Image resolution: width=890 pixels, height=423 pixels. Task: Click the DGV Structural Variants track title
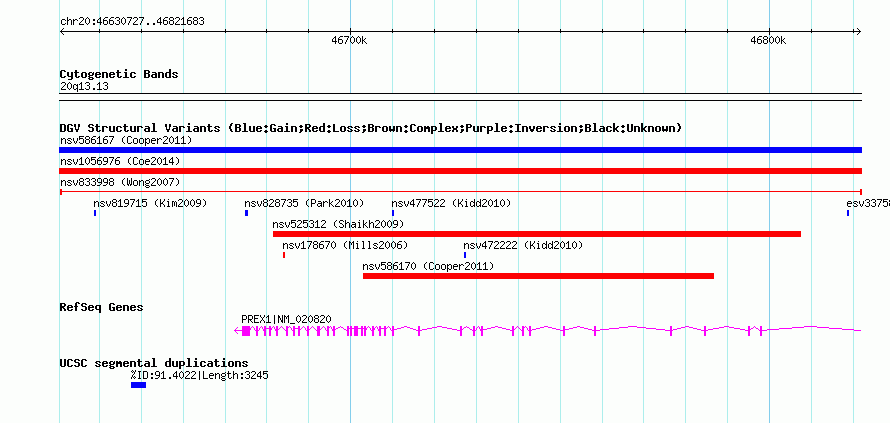371,128
